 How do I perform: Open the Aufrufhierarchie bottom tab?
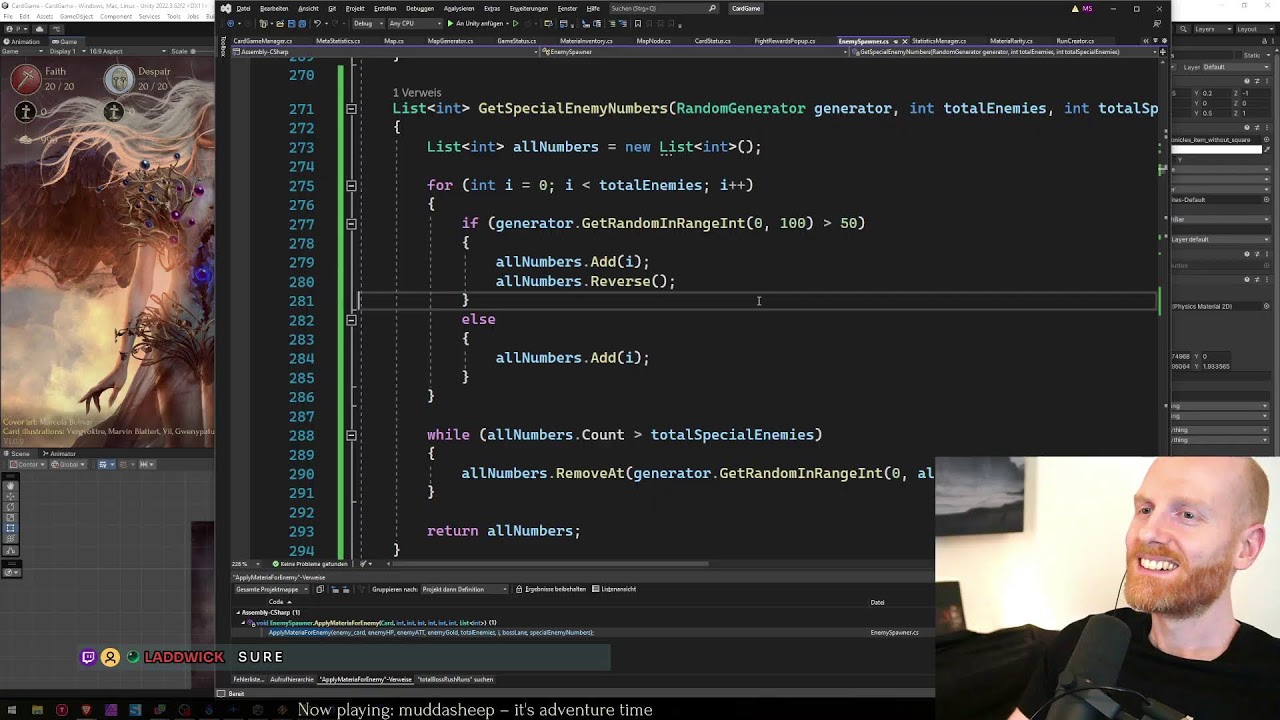[292, 679]
